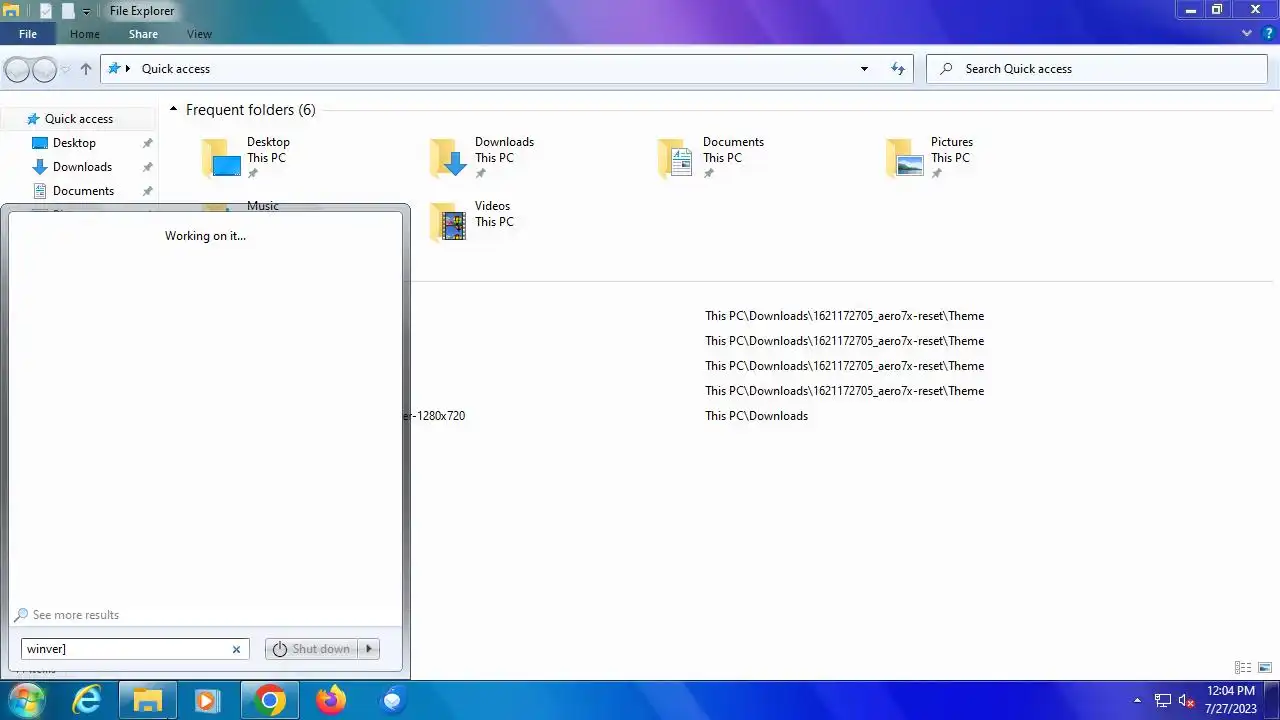
Task: Open the Downloads folder in Frequent folders
Action: [x=481, y=158]
